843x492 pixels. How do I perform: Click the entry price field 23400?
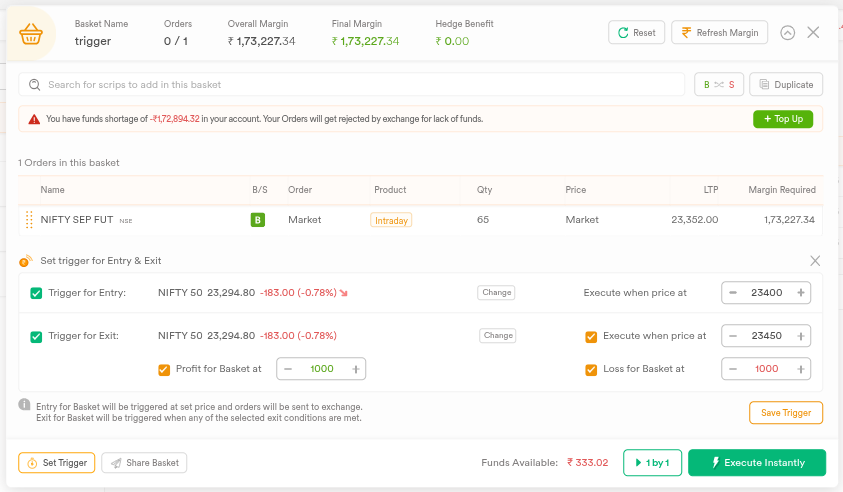click(767, 293)
